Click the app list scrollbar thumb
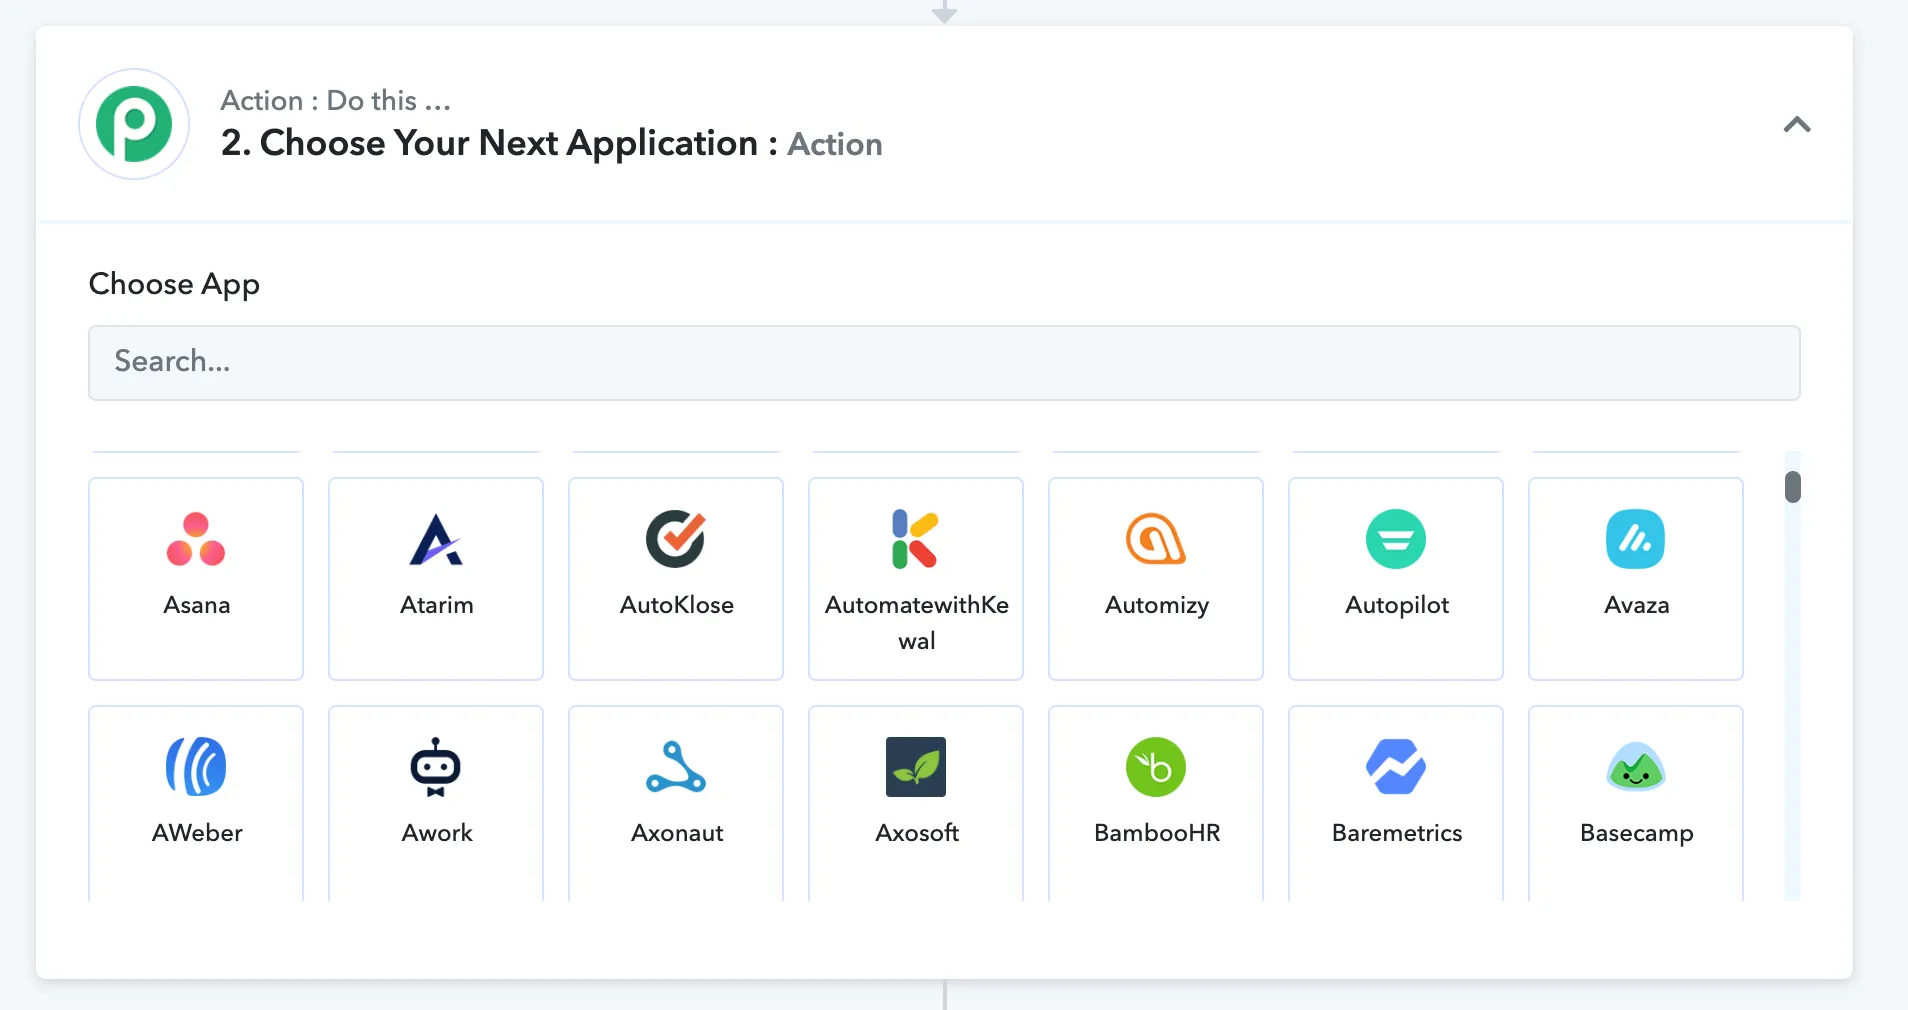Screen dimensions: 1908x1010 pos(1793,487)
